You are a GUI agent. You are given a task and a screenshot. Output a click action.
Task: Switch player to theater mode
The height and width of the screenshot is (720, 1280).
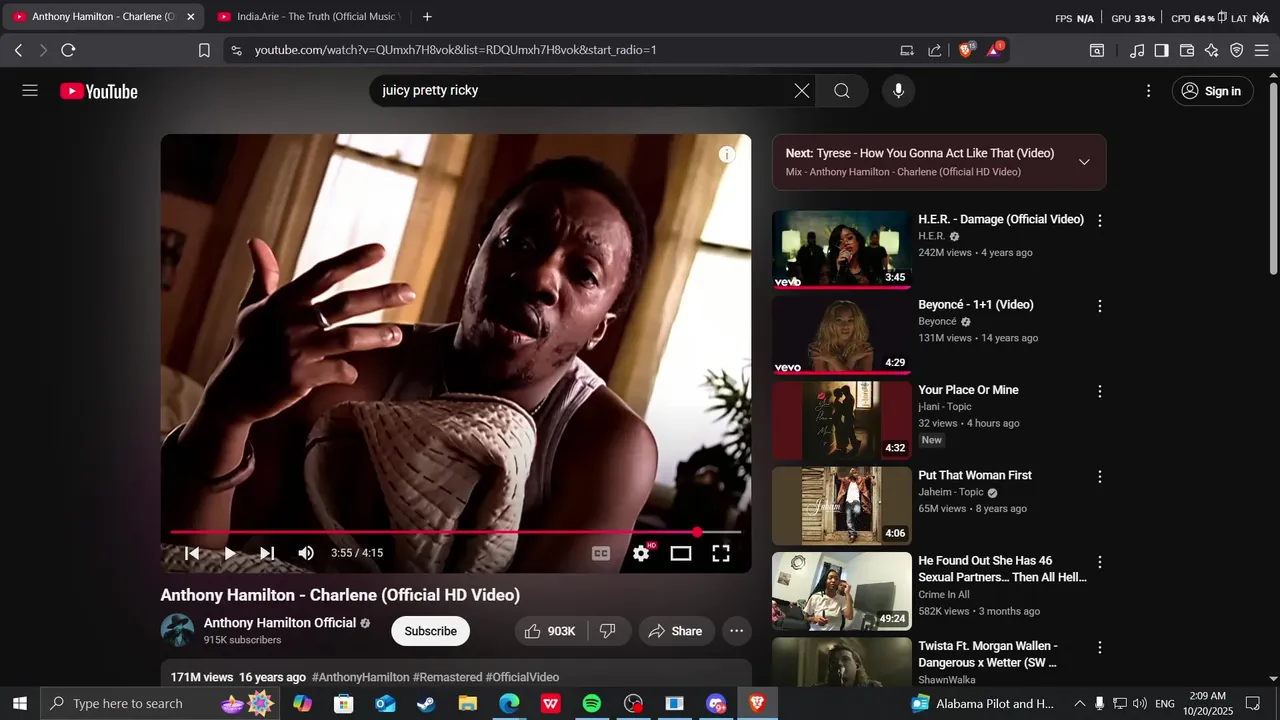(681, 553)
